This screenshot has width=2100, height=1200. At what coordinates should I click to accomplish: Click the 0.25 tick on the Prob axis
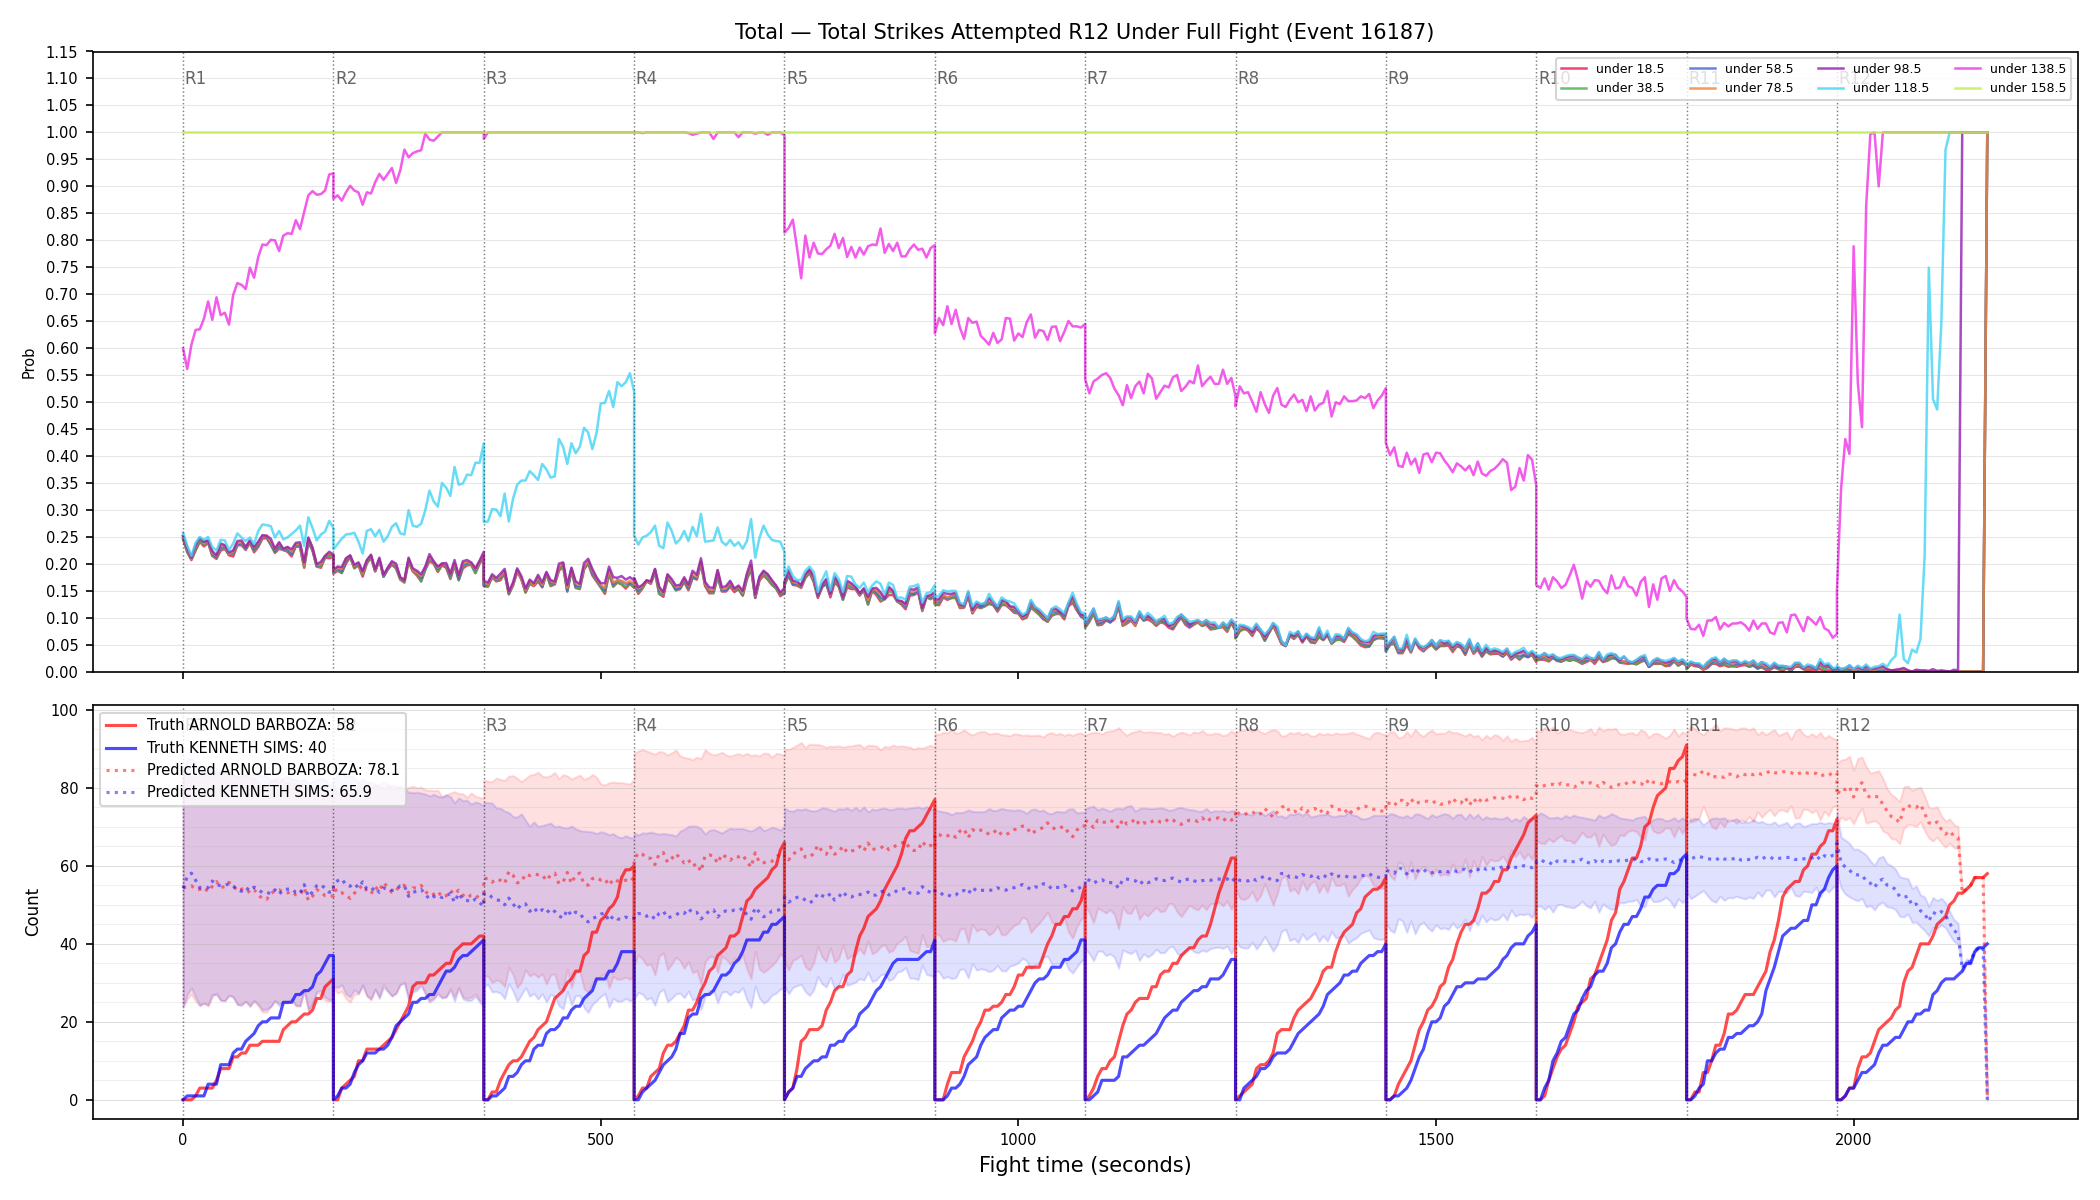pyautogui.click(x=62, y=537)
